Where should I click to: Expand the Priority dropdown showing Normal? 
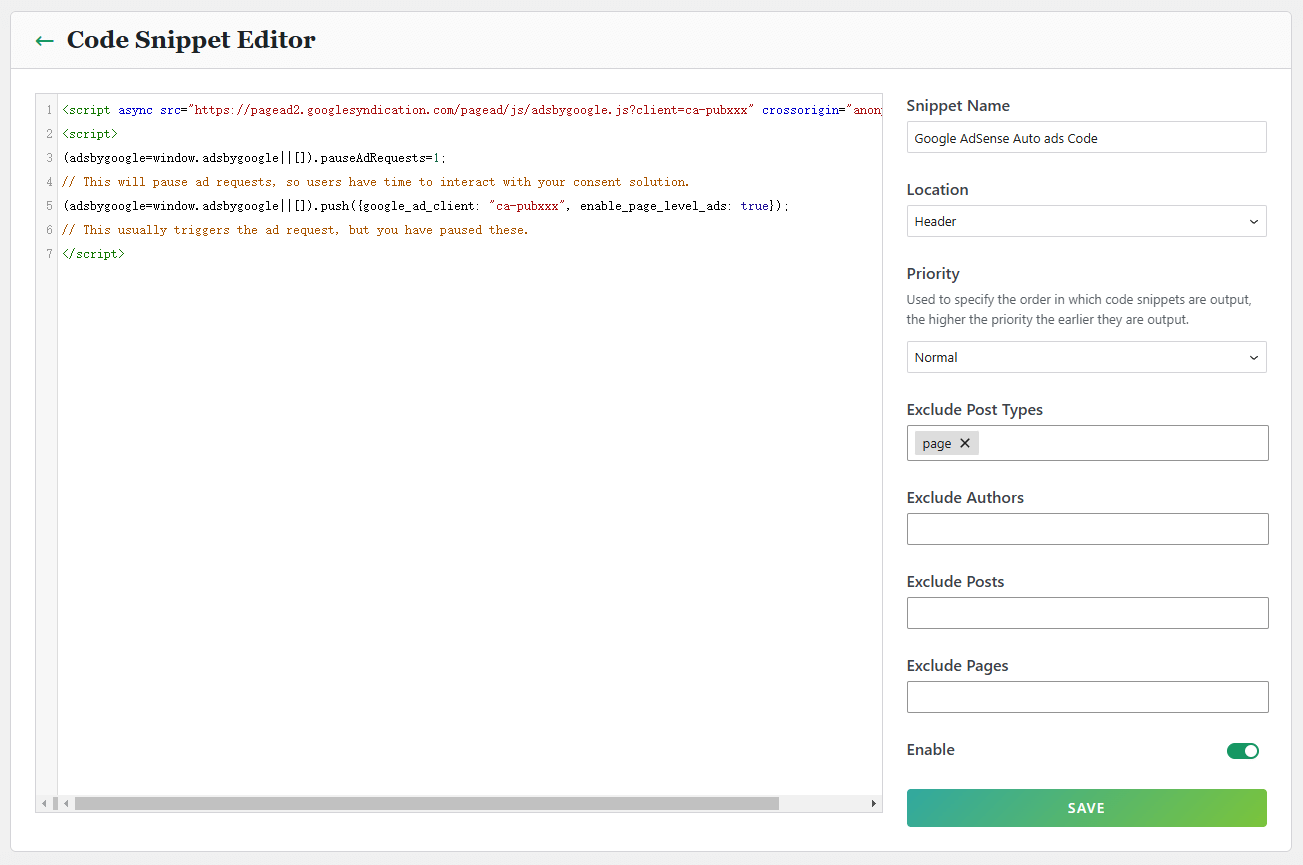(1086, 357)
